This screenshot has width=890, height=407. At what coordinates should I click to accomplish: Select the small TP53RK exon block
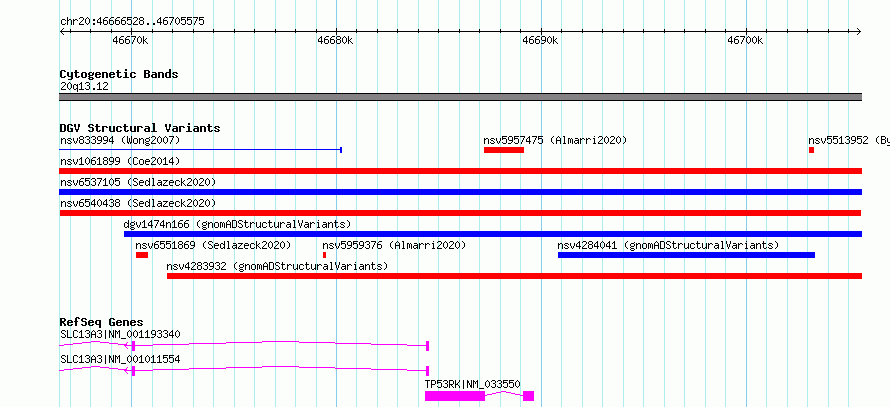(528, 396)
